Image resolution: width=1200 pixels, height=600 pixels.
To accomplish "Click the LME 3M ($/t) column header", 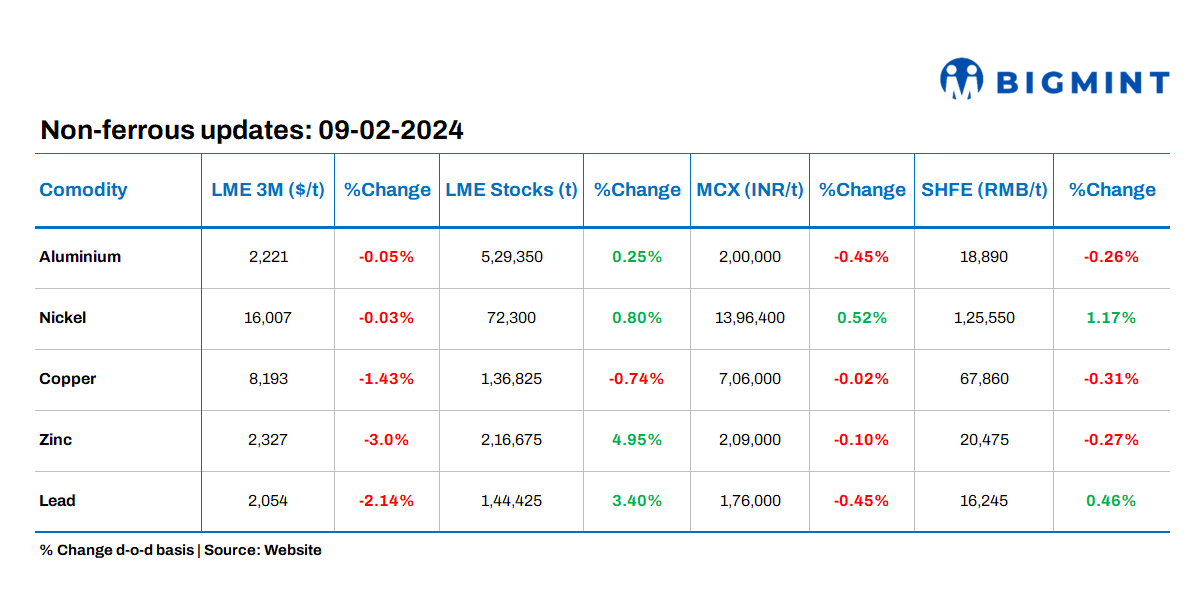I will click(x=268, y=190).
